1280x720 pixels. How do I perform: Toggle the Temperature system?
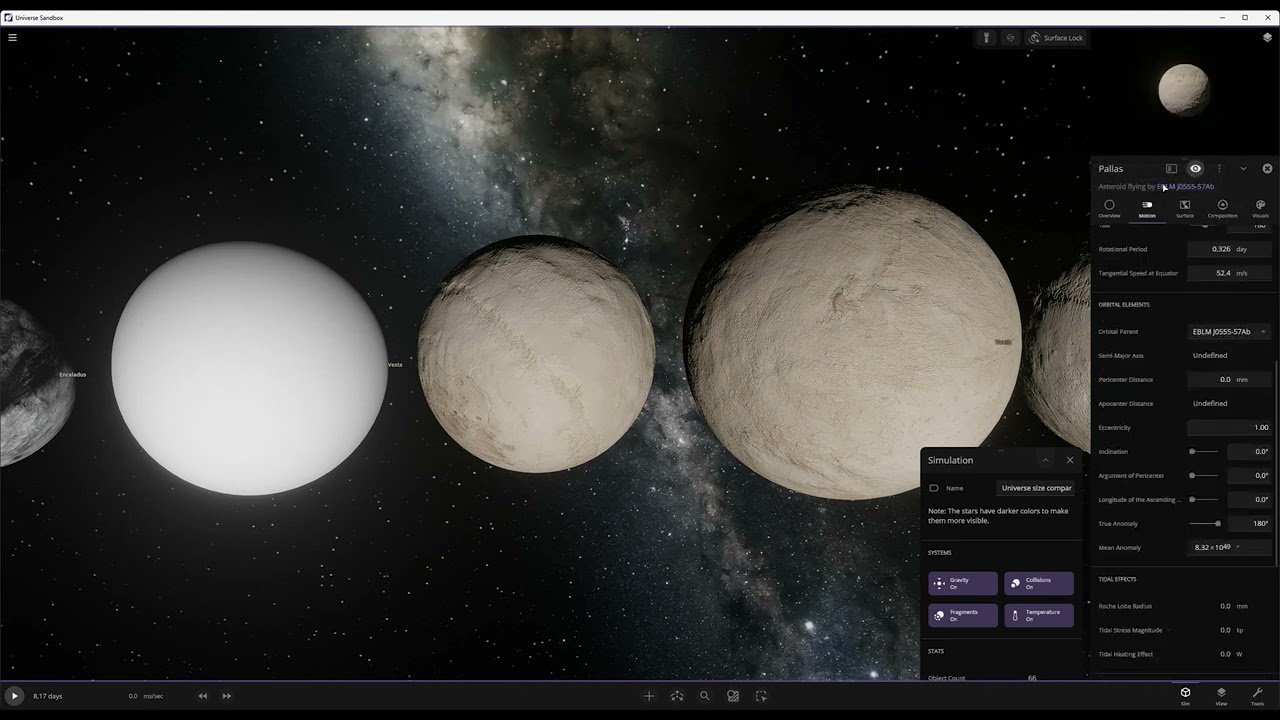[1039, 615]
